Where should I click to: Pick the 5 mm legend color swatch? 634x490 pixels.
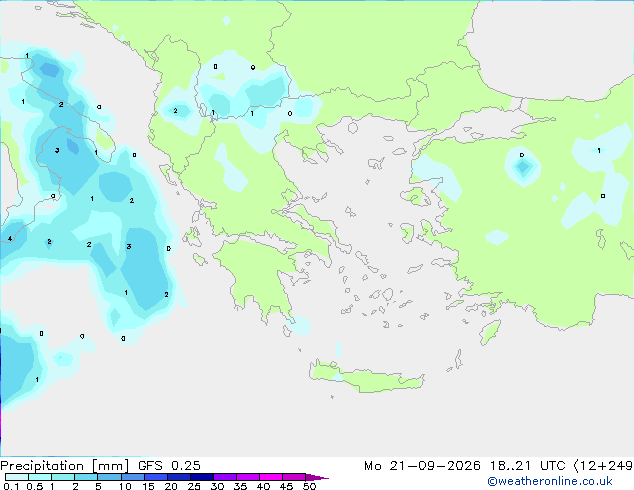coord(109,477)
